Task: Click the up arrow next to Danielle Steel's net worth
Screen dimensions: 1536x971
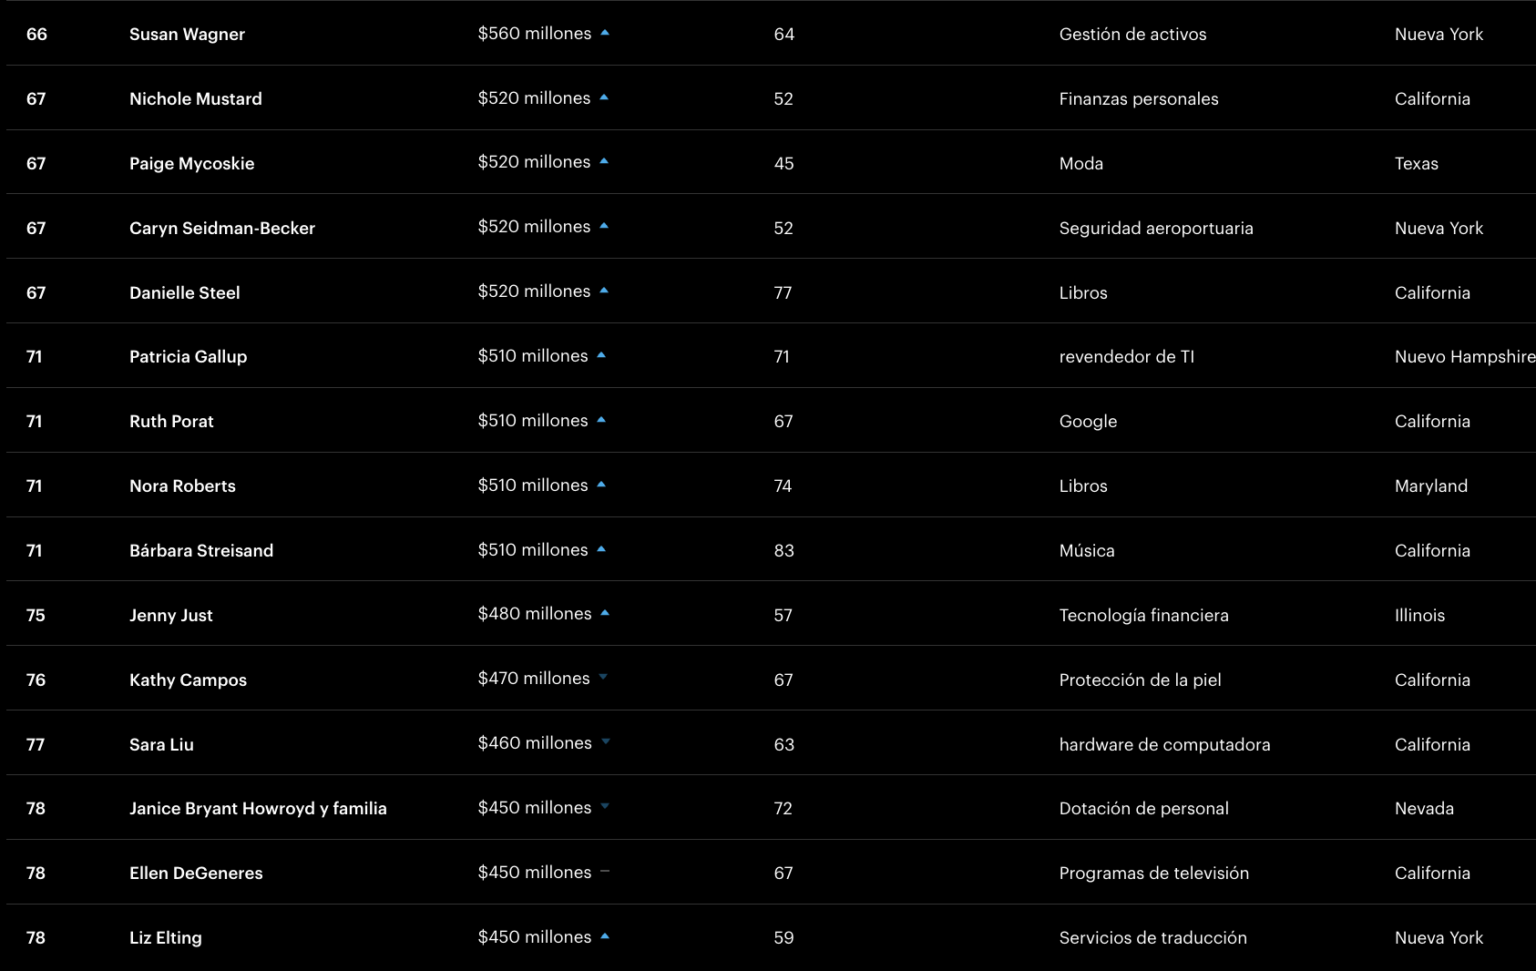Action: [604, 291]
